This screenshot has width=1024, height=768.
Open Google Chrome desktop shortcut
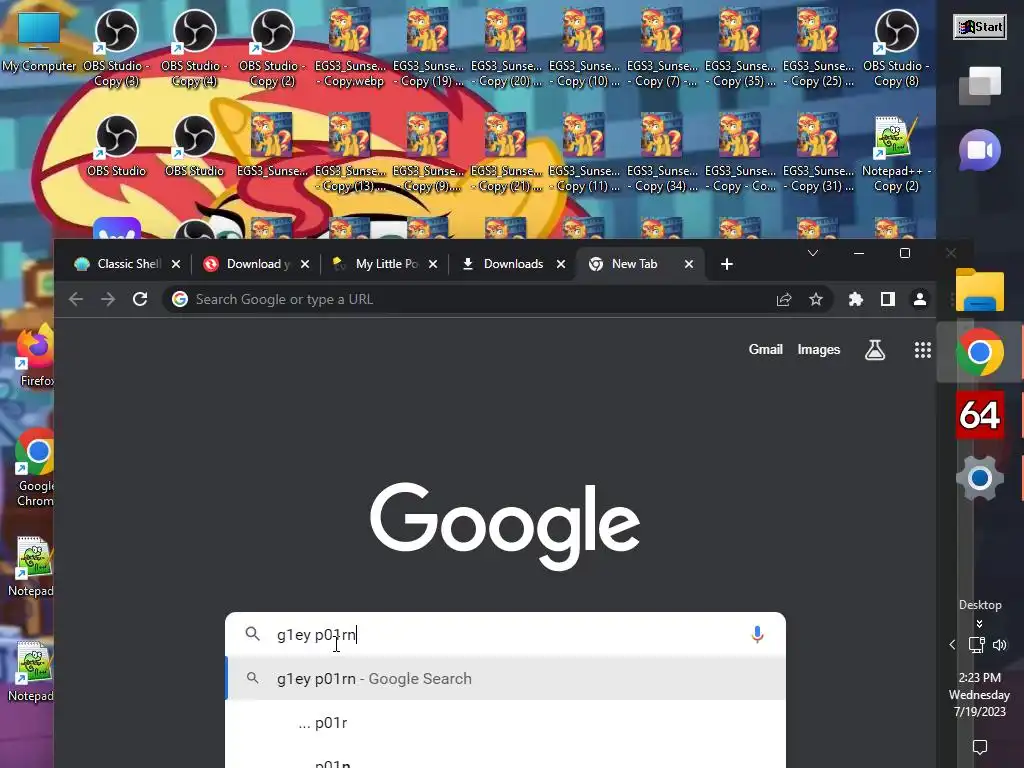point(35,468)
